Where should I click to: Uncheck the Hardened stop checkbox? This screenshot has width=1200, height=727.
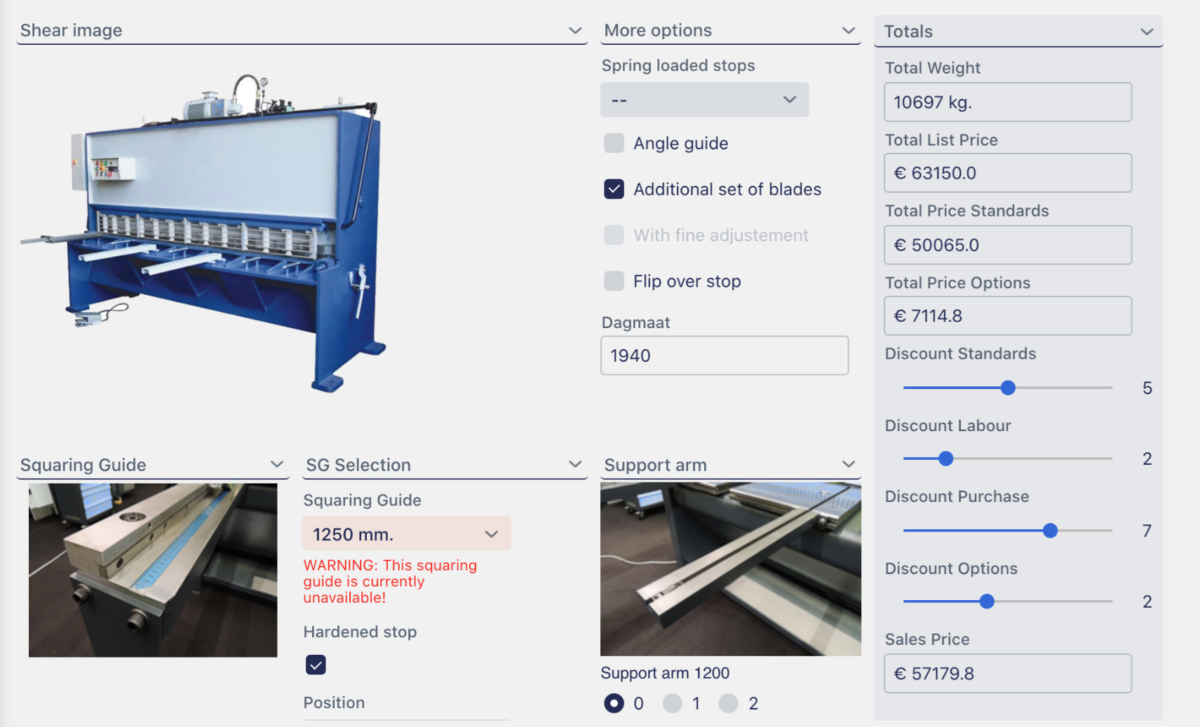pos(316,665)
